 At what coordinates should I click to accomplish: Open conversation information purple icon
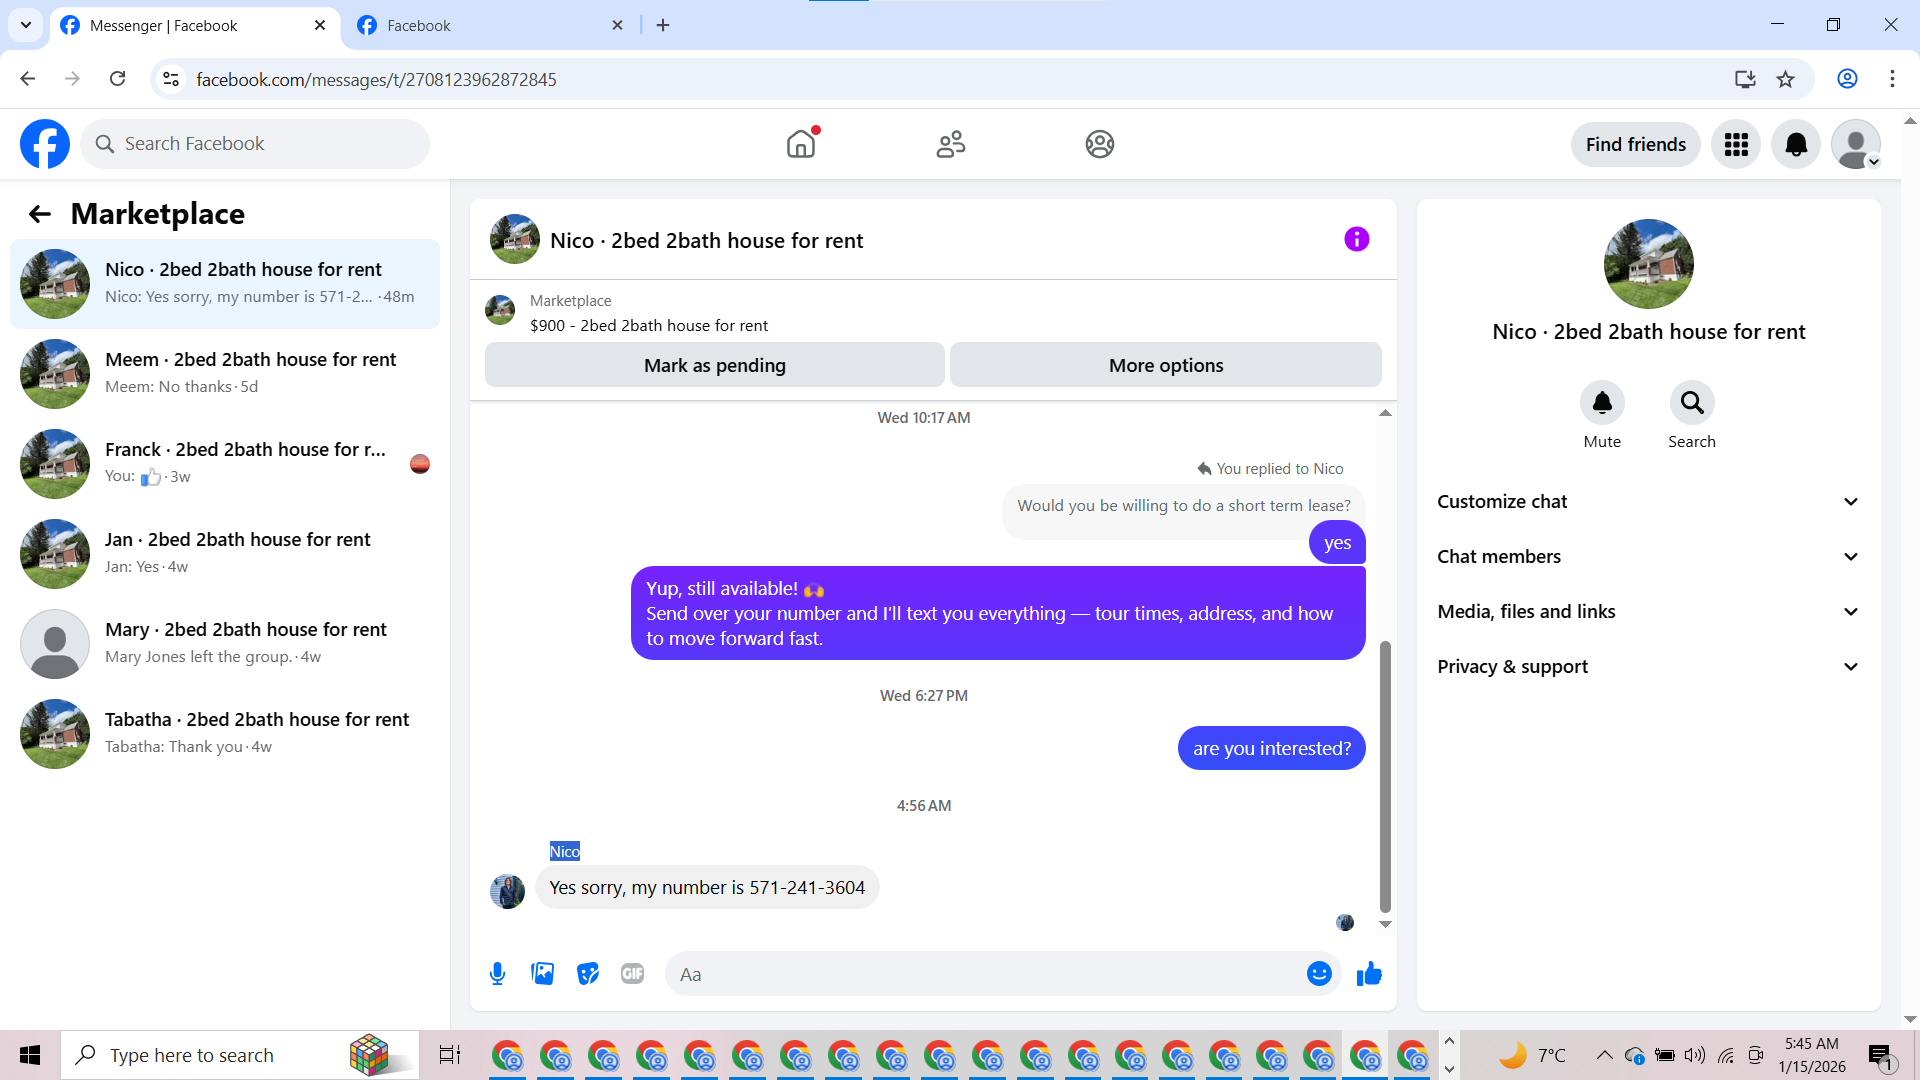[x=1356, y=240]
